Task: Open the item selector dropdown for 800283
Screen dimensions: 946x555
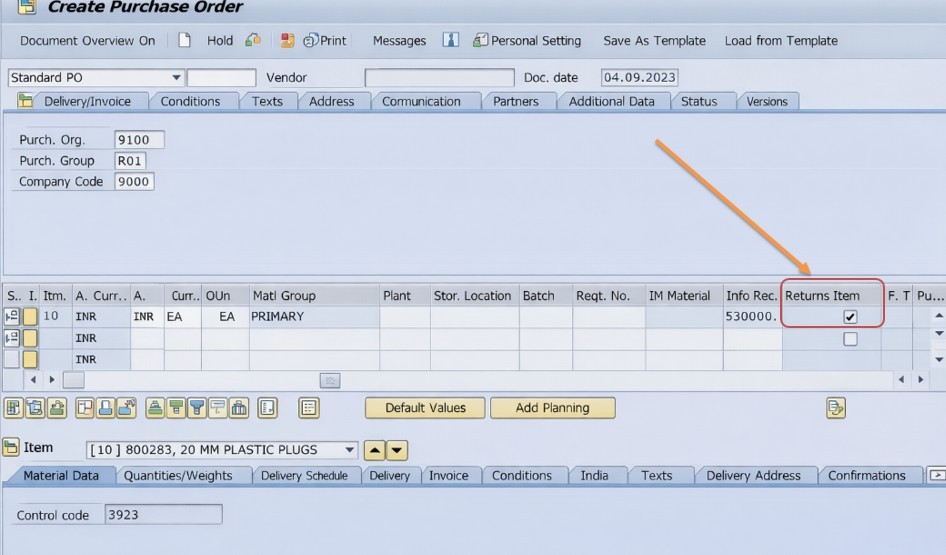Action: 349,450
